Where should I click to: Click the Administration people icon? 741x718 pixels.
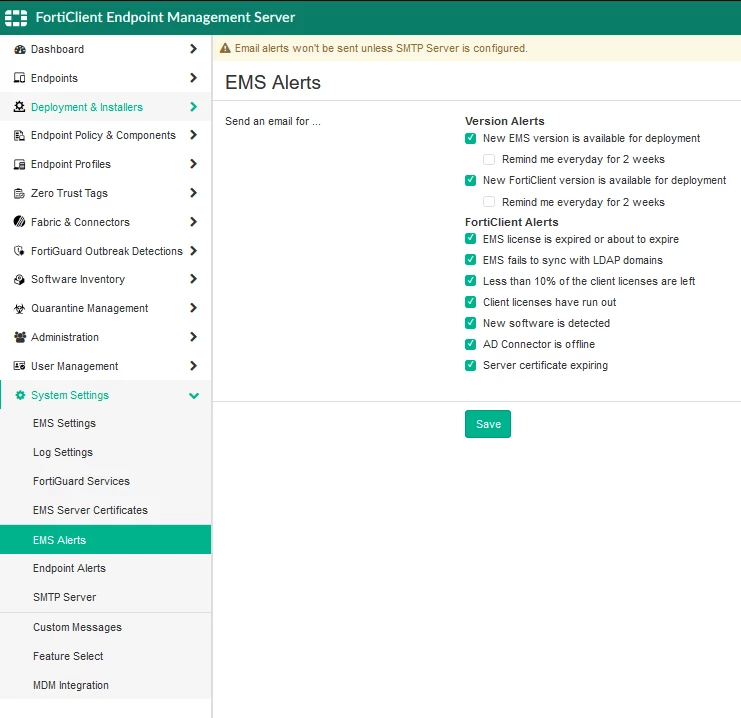coord(19,337)
